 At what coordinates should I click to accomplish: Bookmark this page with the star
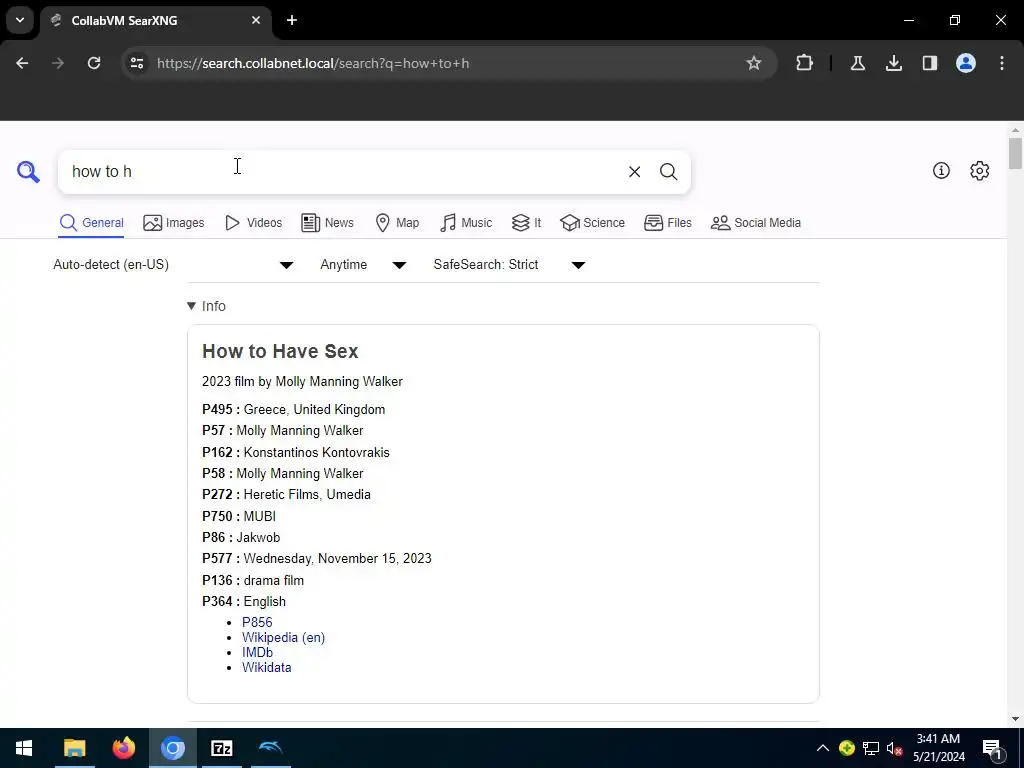[x=754, y=63]
